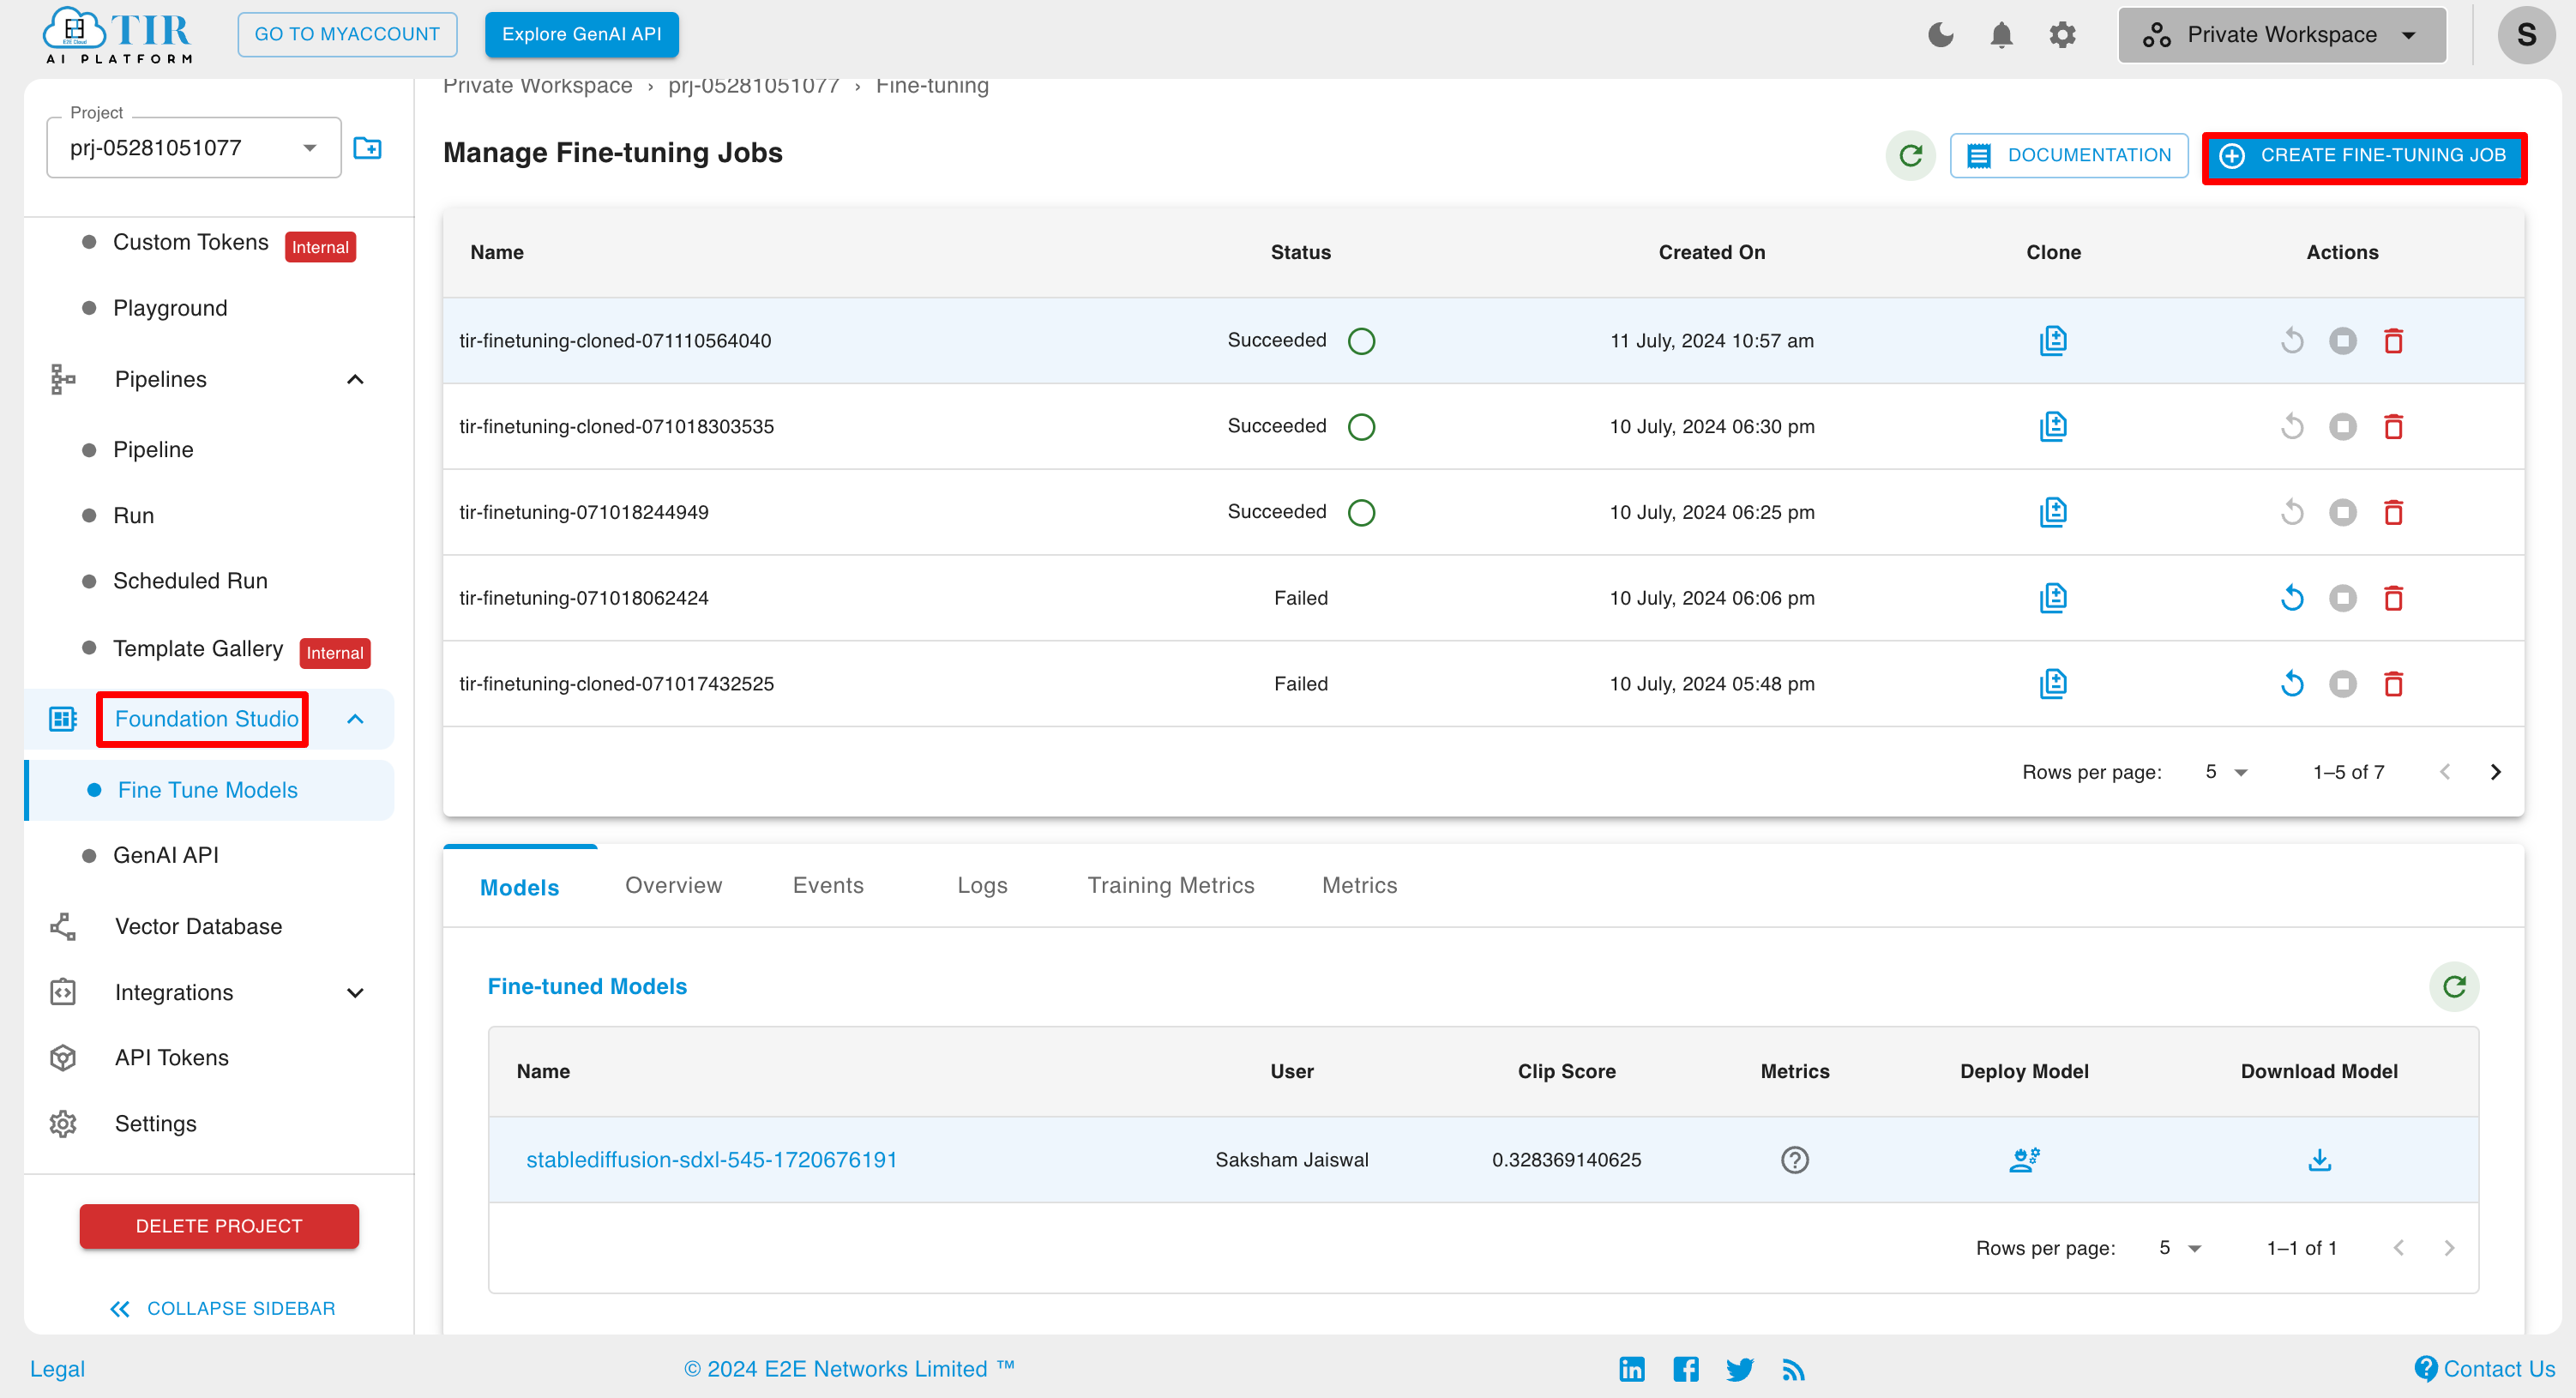Open the notifications bell

point(2001,35)
